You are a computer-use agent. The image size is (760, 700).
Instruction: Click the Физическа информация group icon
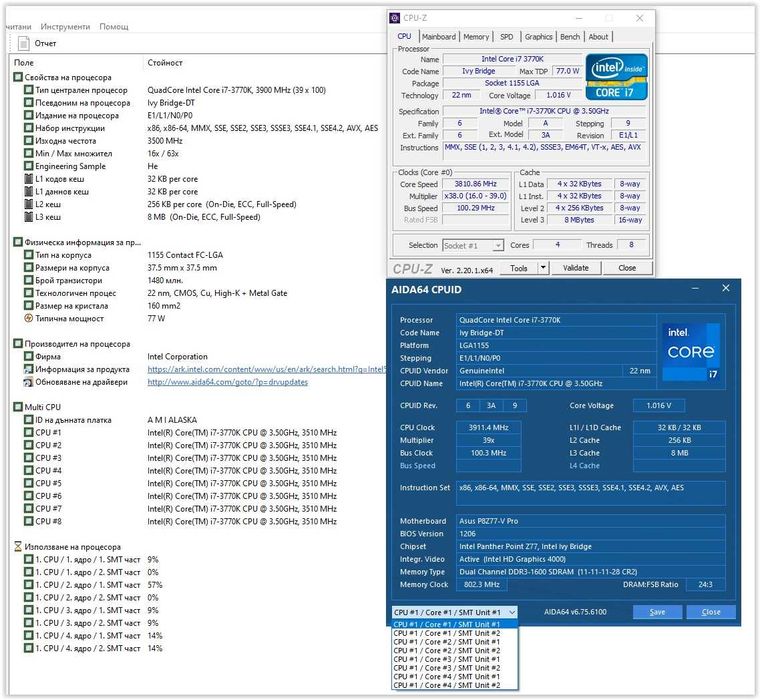click(x=18, y=242)
